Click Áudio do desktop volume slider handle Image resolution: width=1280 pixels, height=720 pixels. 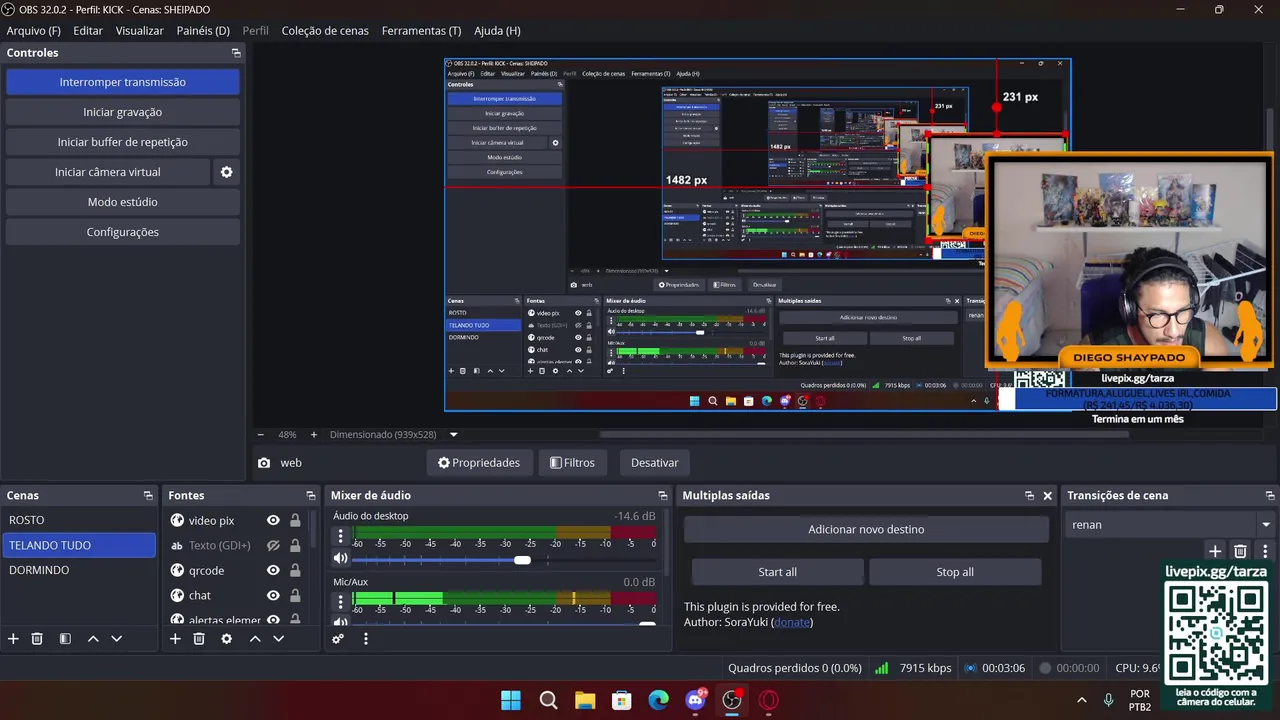click(x=522, y=560)
